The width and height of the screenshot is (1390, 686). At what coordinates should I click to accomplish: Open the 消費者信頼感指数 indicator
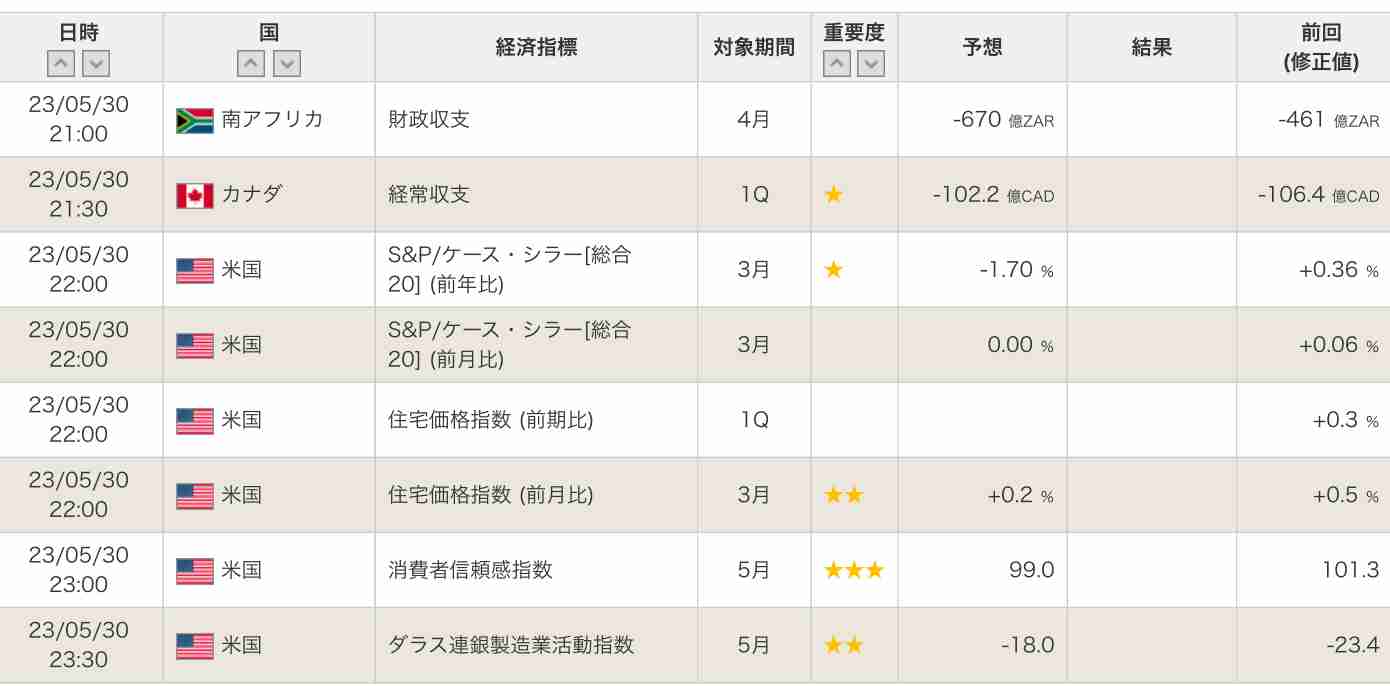(x=470, y=570)
